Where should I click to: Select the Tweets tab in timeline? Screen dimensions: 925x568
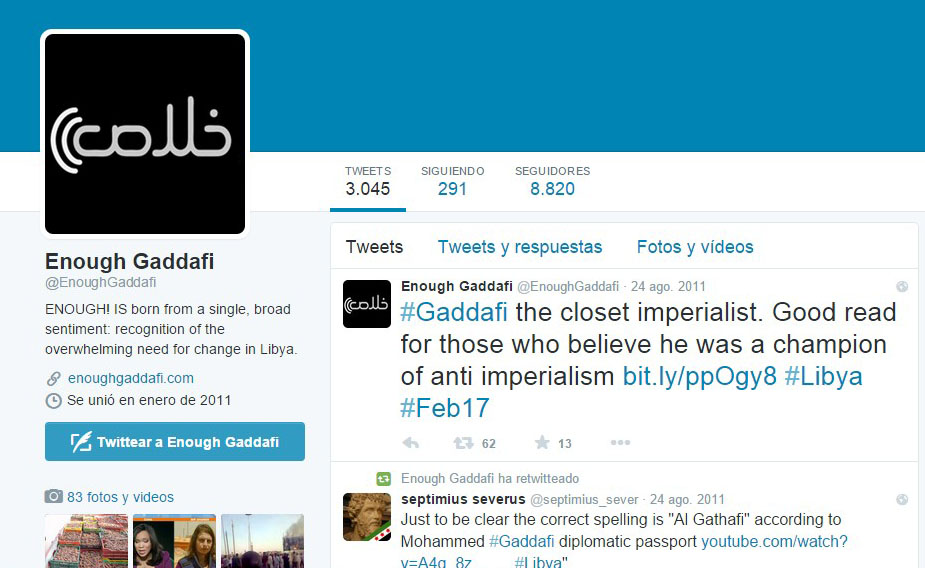374,247
